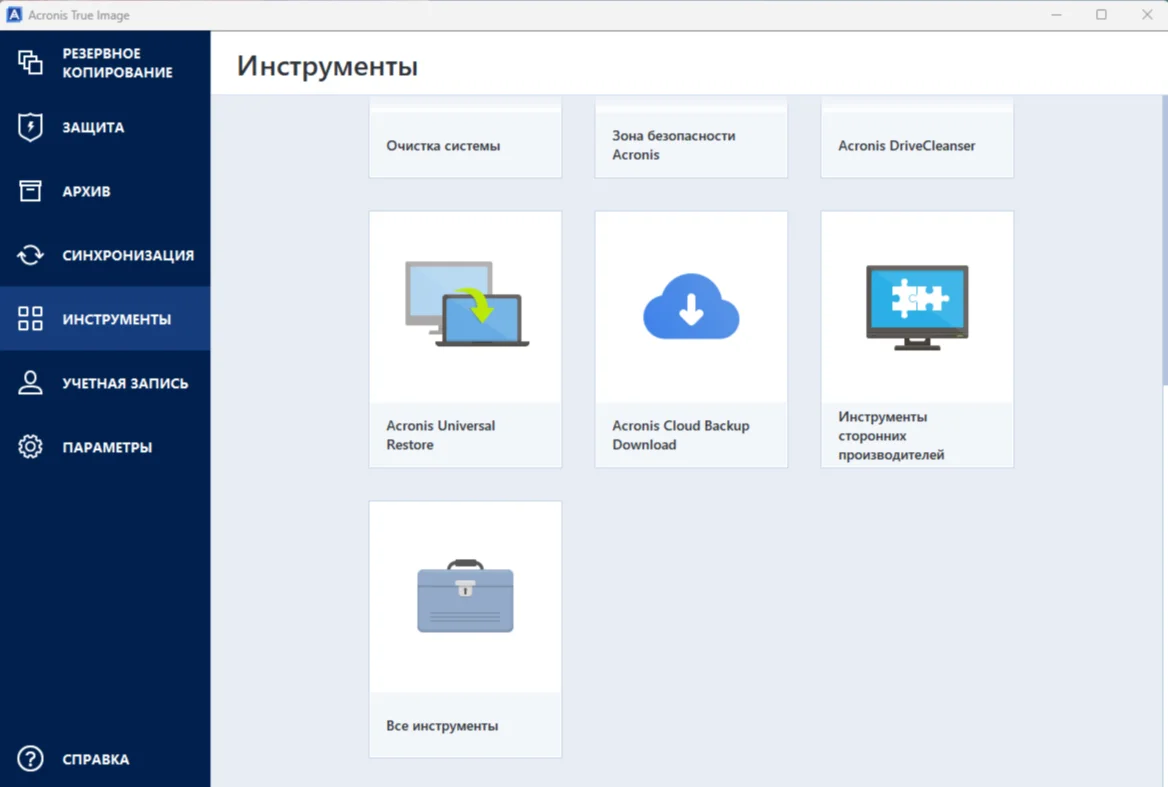Click the All tools toolbox icon
The height and width of the screenshot is (787, 1168).
[x=465, y=596]
